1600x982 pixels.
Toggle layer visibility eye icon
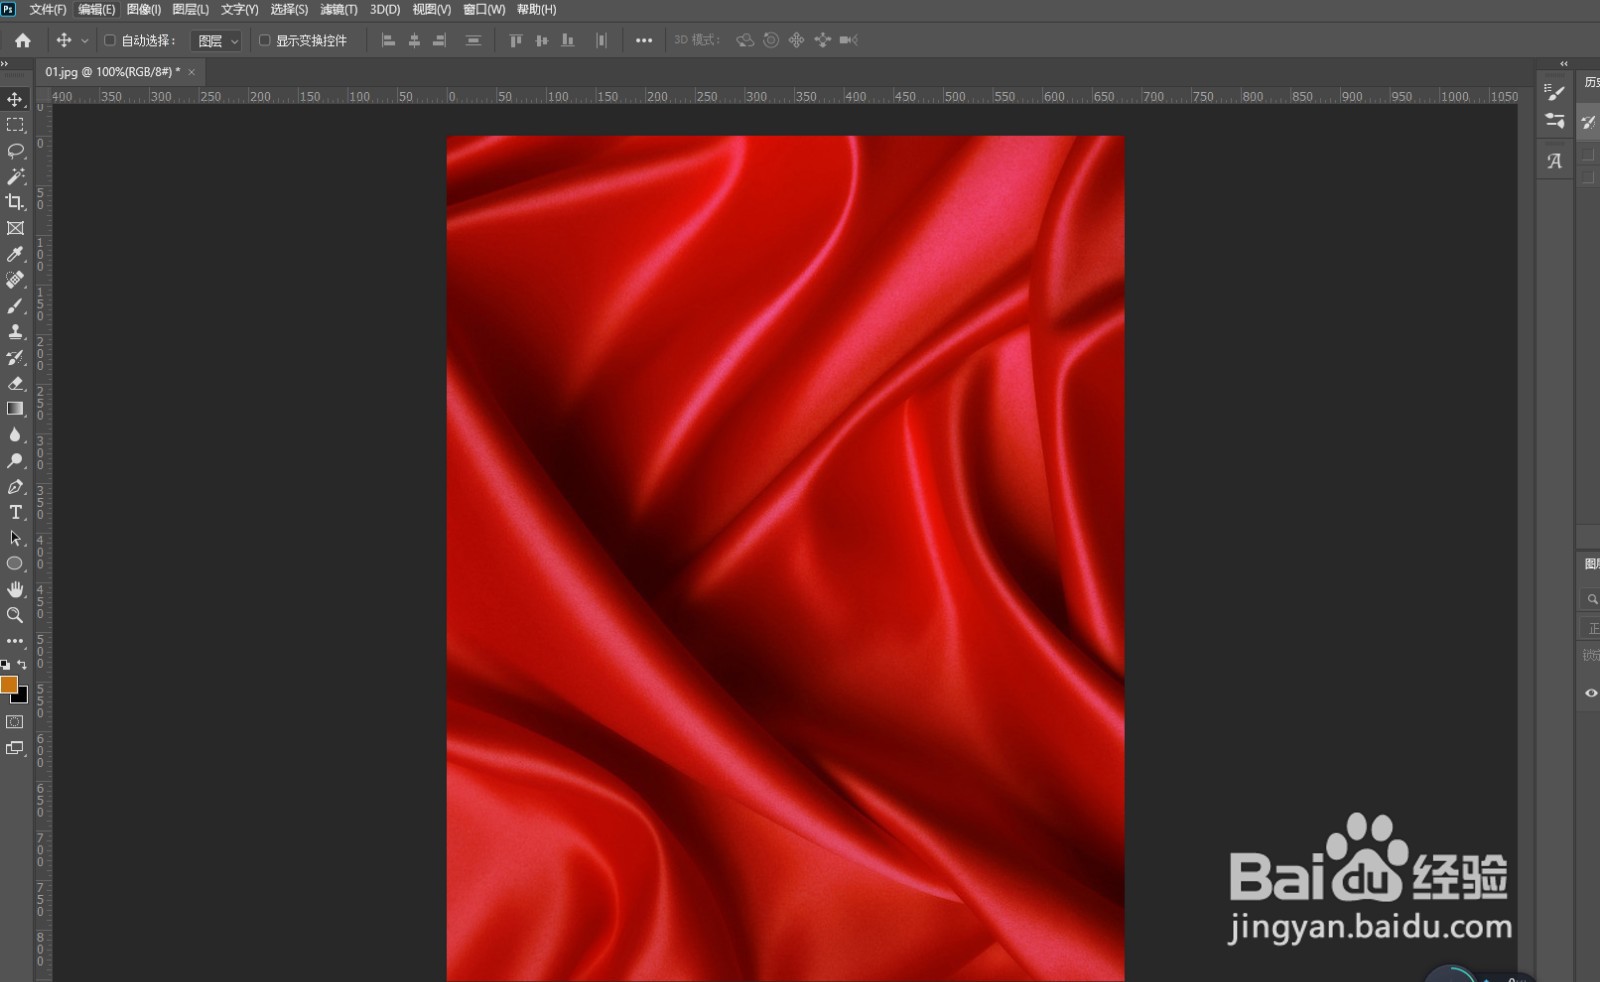[1591, 693]
